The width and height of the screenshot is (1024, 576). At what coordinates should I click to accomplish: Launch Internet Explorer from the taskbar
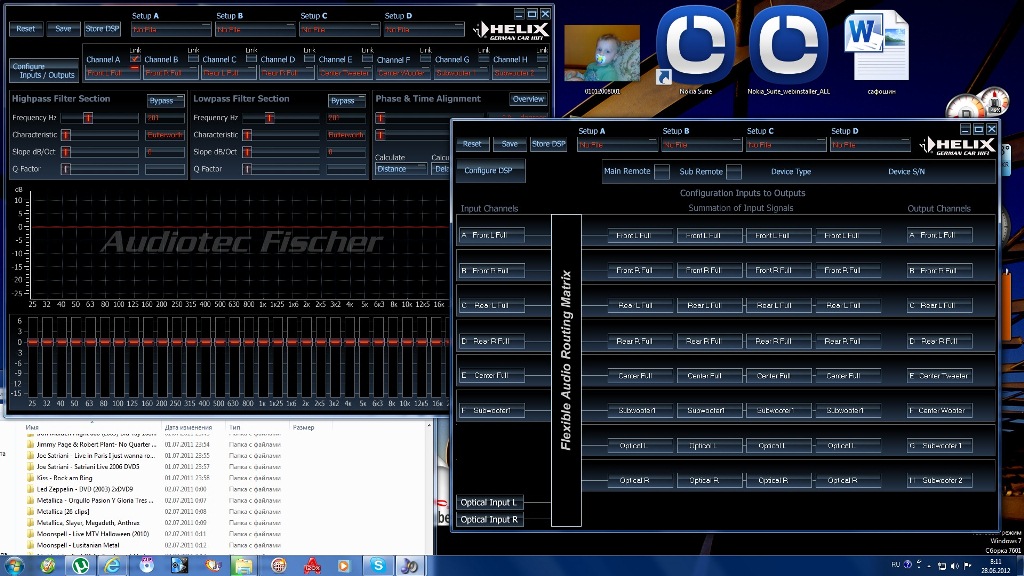[x=113, y=565]
